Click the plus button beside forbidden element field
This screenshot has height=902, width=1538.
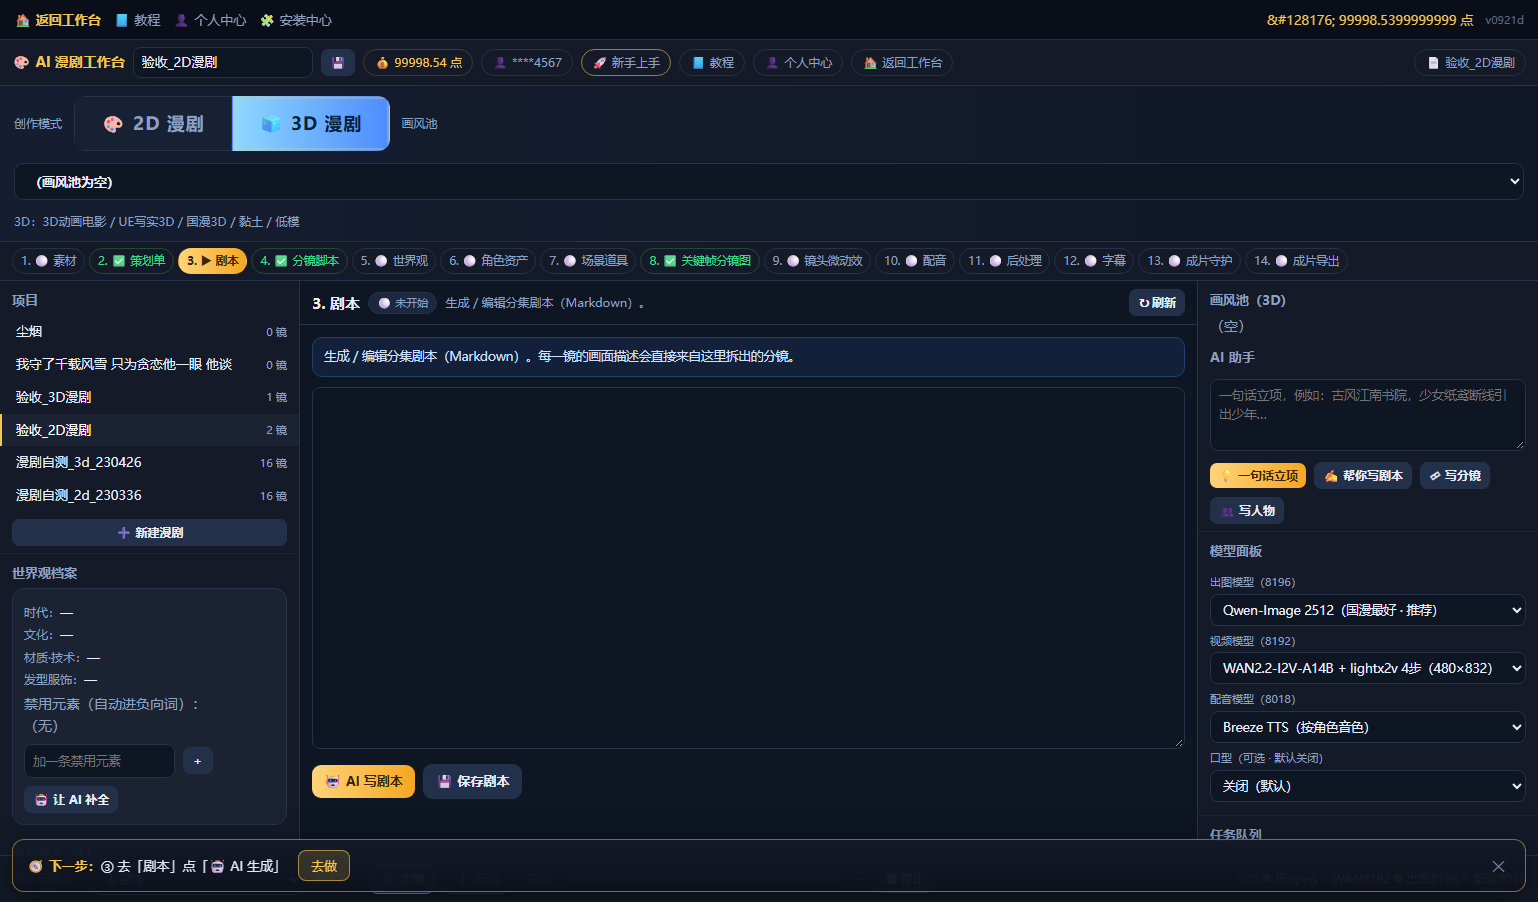[198, 761]
